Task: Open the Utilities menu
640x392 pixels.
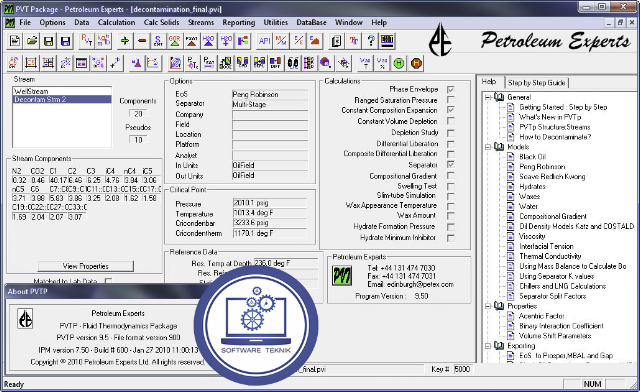Action: (x=276, y=22)
